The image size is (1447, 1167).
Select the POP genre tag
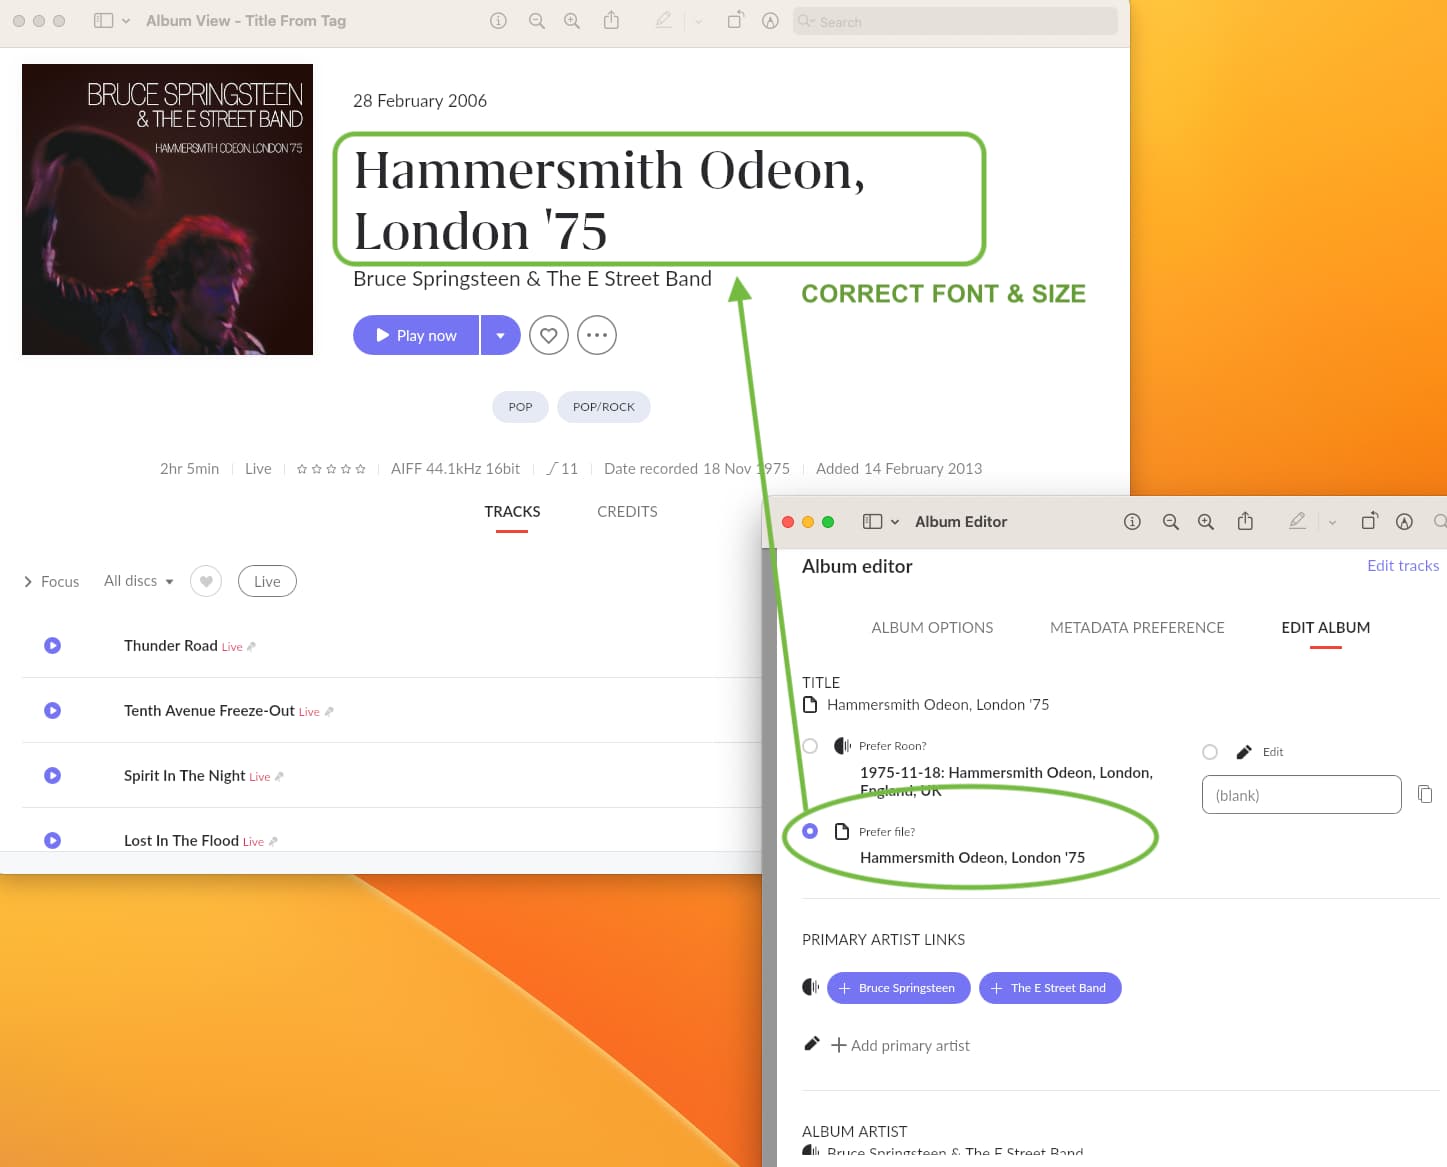pos(520,407)
